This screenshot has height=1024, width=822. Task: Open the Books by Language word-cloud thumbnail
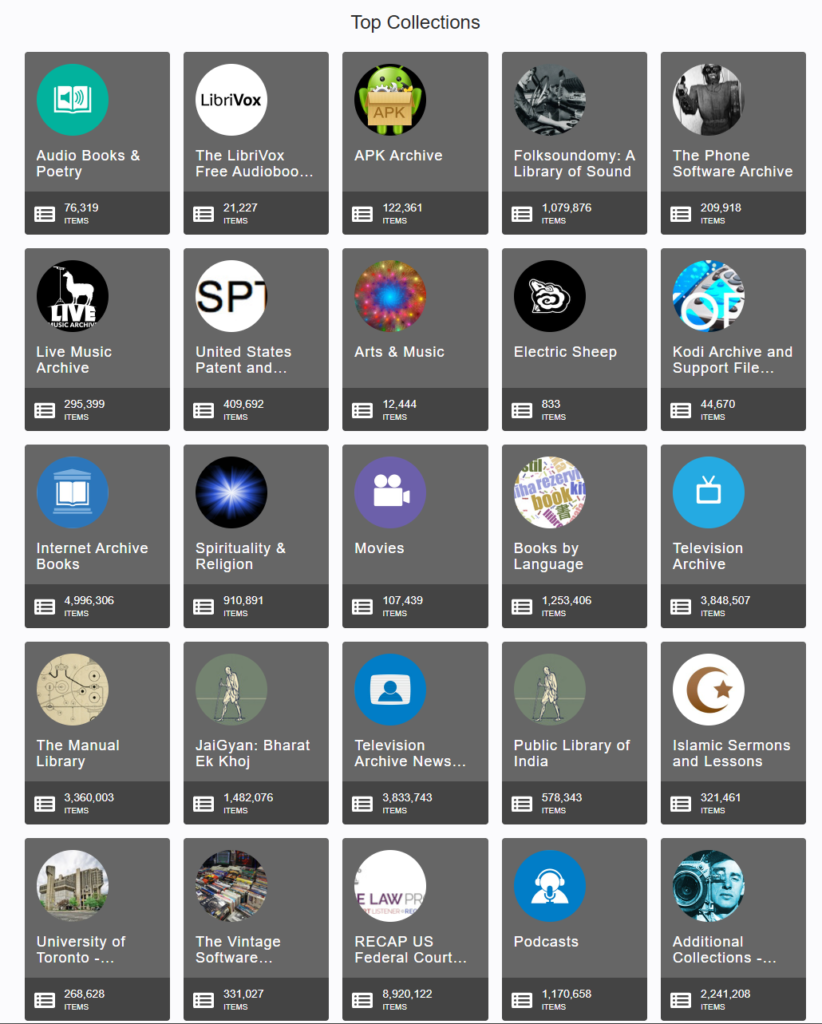[x=550, y=492]
